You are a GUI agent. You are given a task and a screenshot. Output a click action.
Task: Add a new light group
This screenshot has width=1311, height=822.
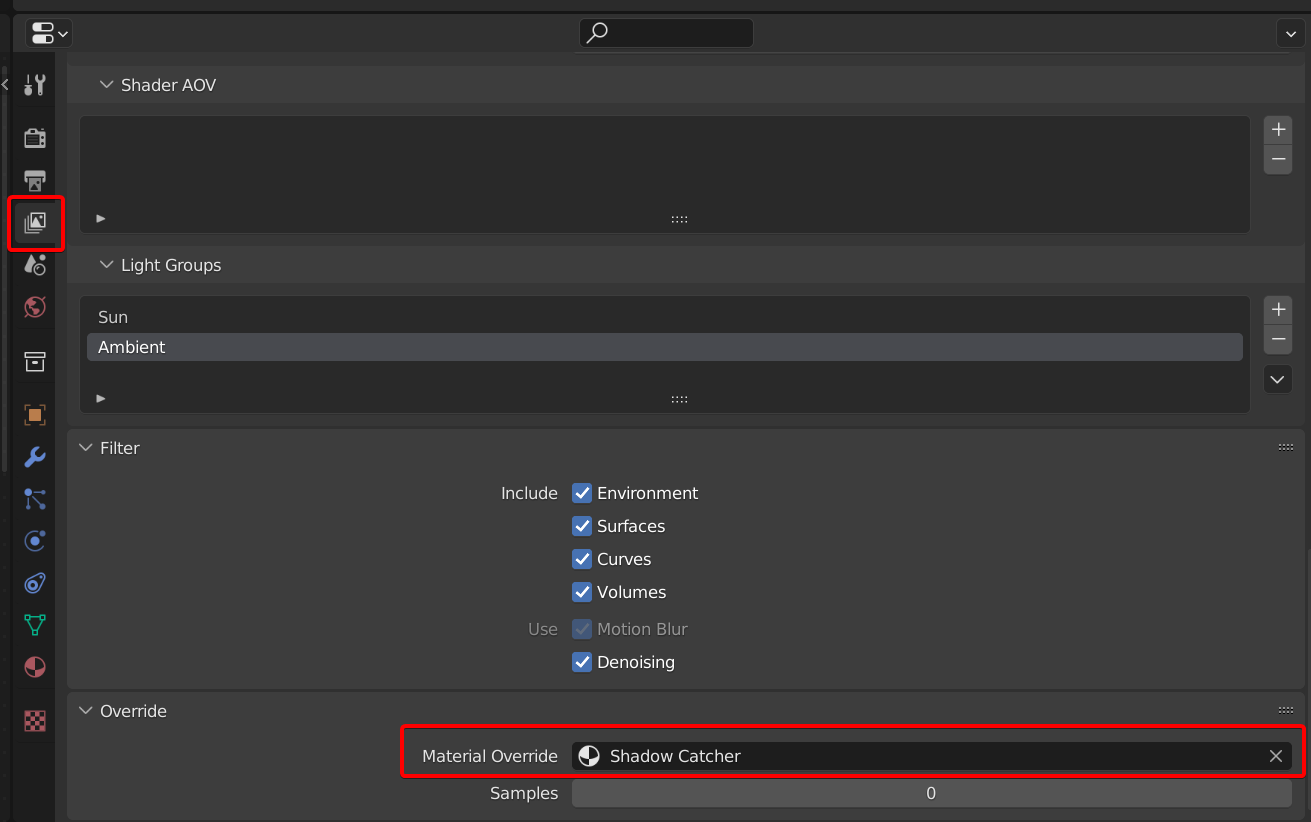click(x=1277, y=309)
